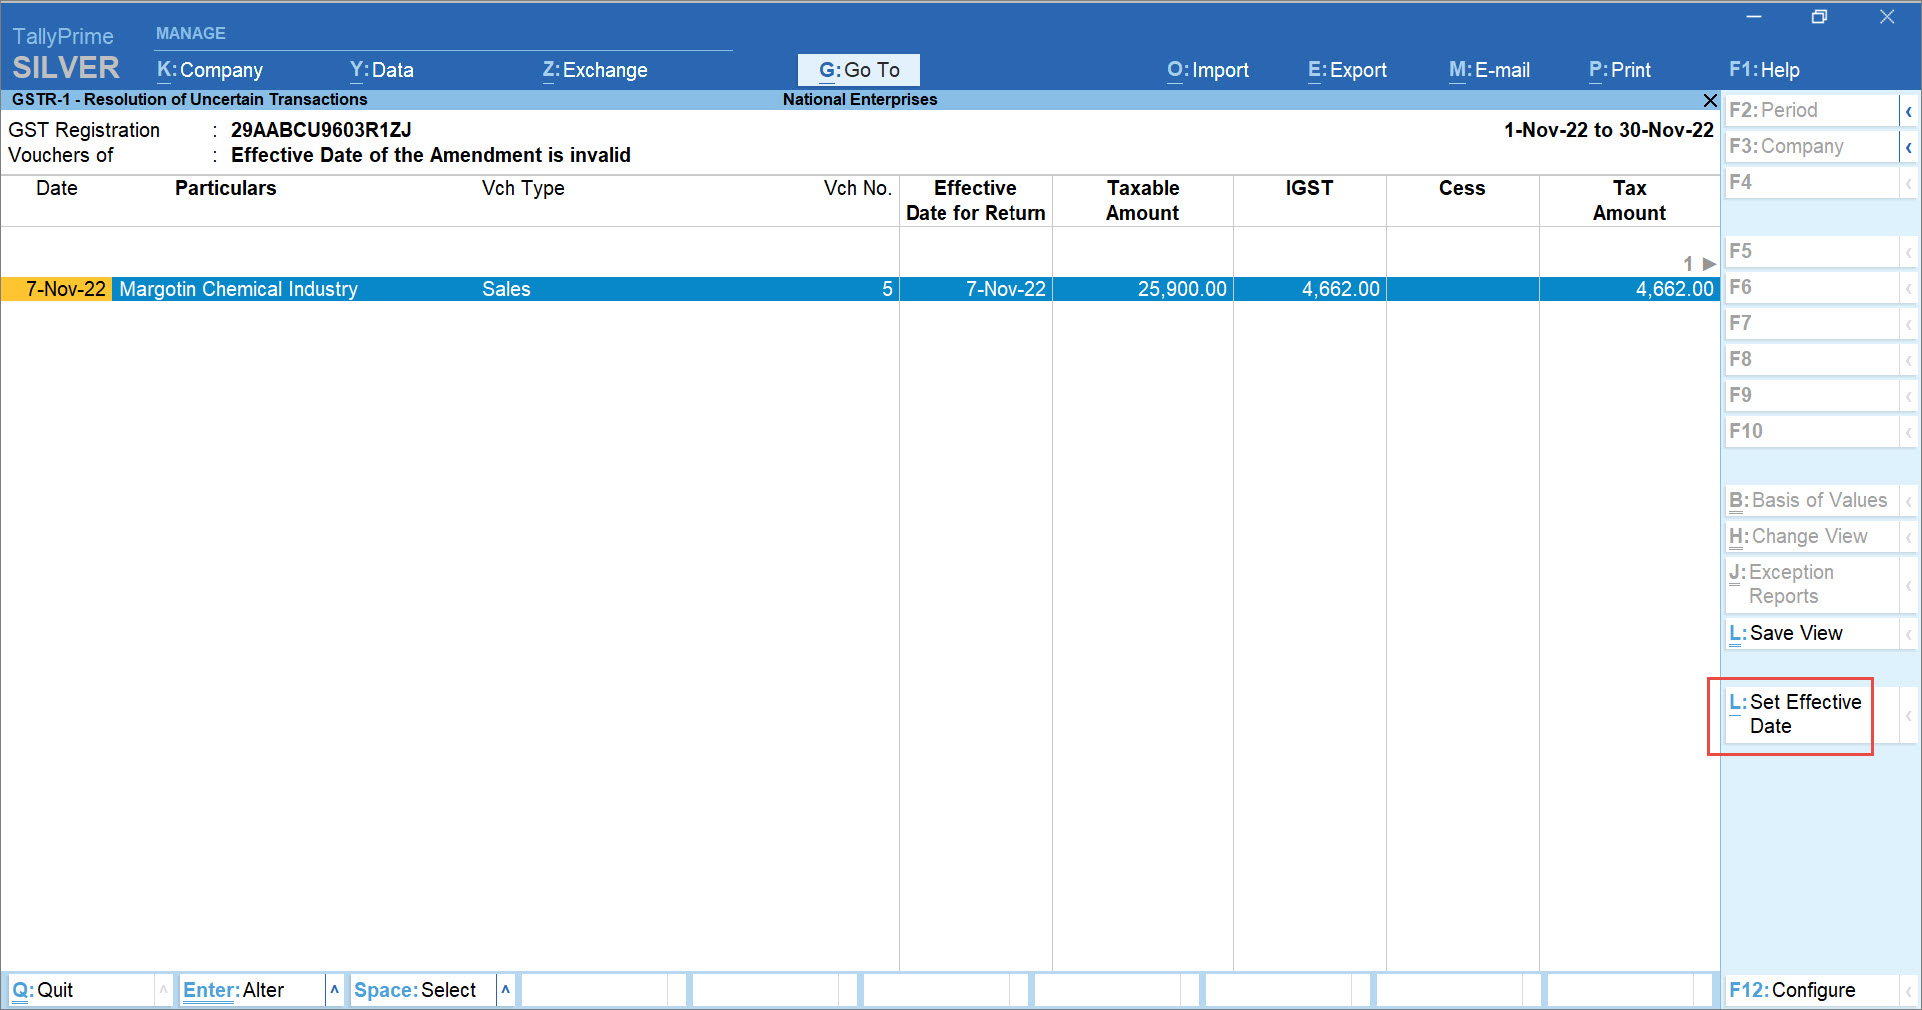
Task: Restore the TallyPrime window
Action: pyautogui.click(x=1819, y=17)
